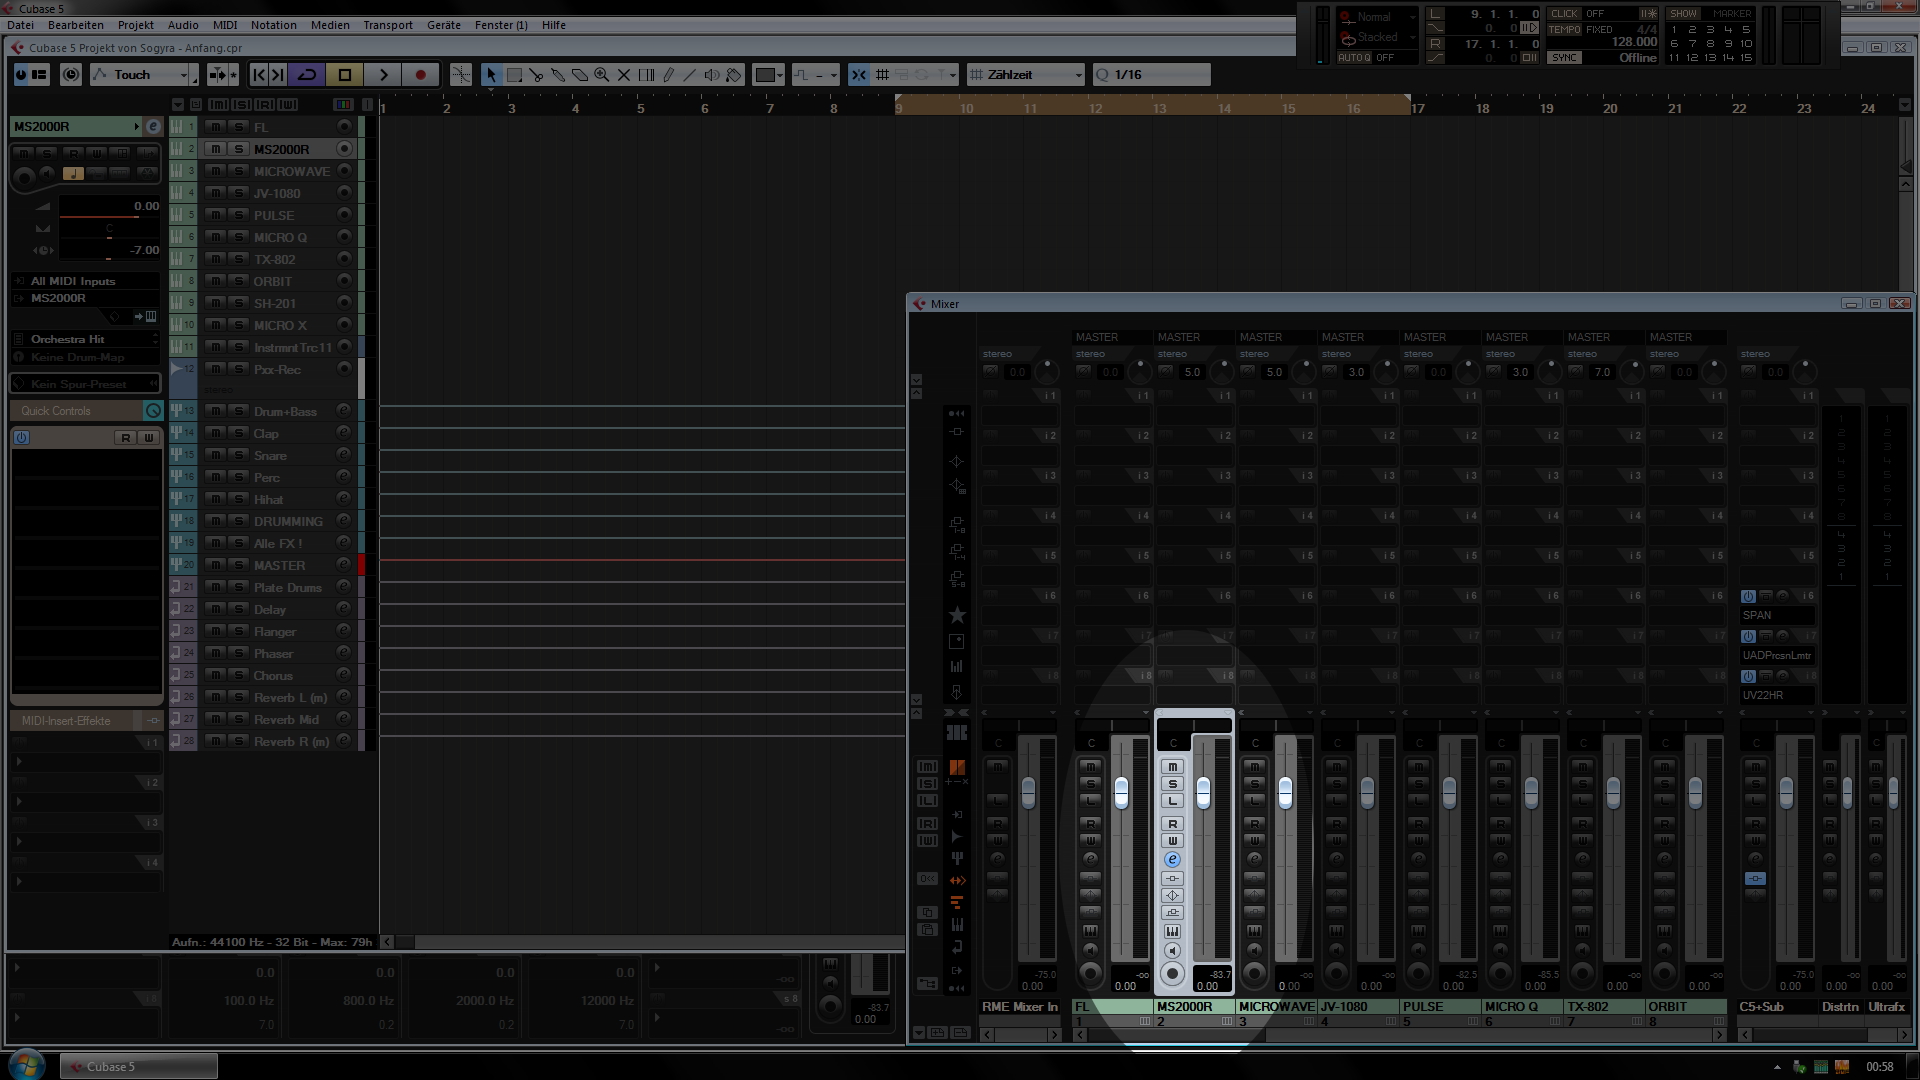Screen dimensions: 1920x1080
Task: Toggle Listen on MS2000R mixer channel
Action: click(x=1173, y=801)
